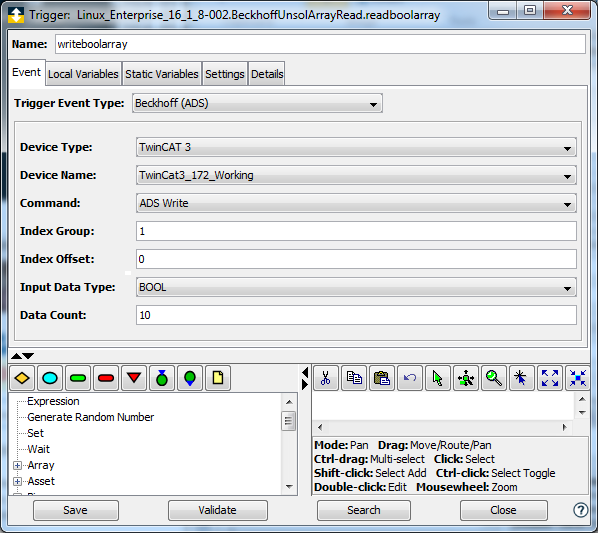Click the Cut scissors icon
Viewport: 598px width, 533px height.
tap(326, 378)
